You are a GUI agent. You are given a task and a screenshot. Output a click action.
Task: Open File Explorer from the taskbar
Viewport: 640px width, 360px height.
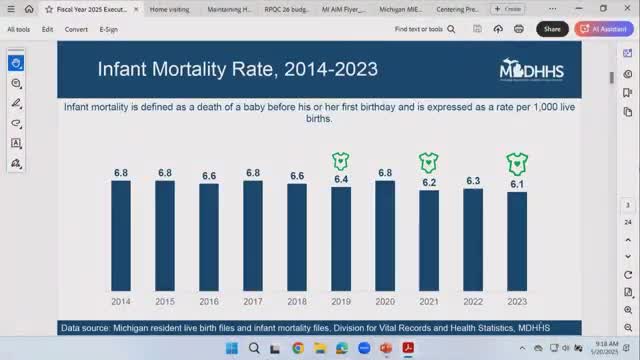coord(320,348)
